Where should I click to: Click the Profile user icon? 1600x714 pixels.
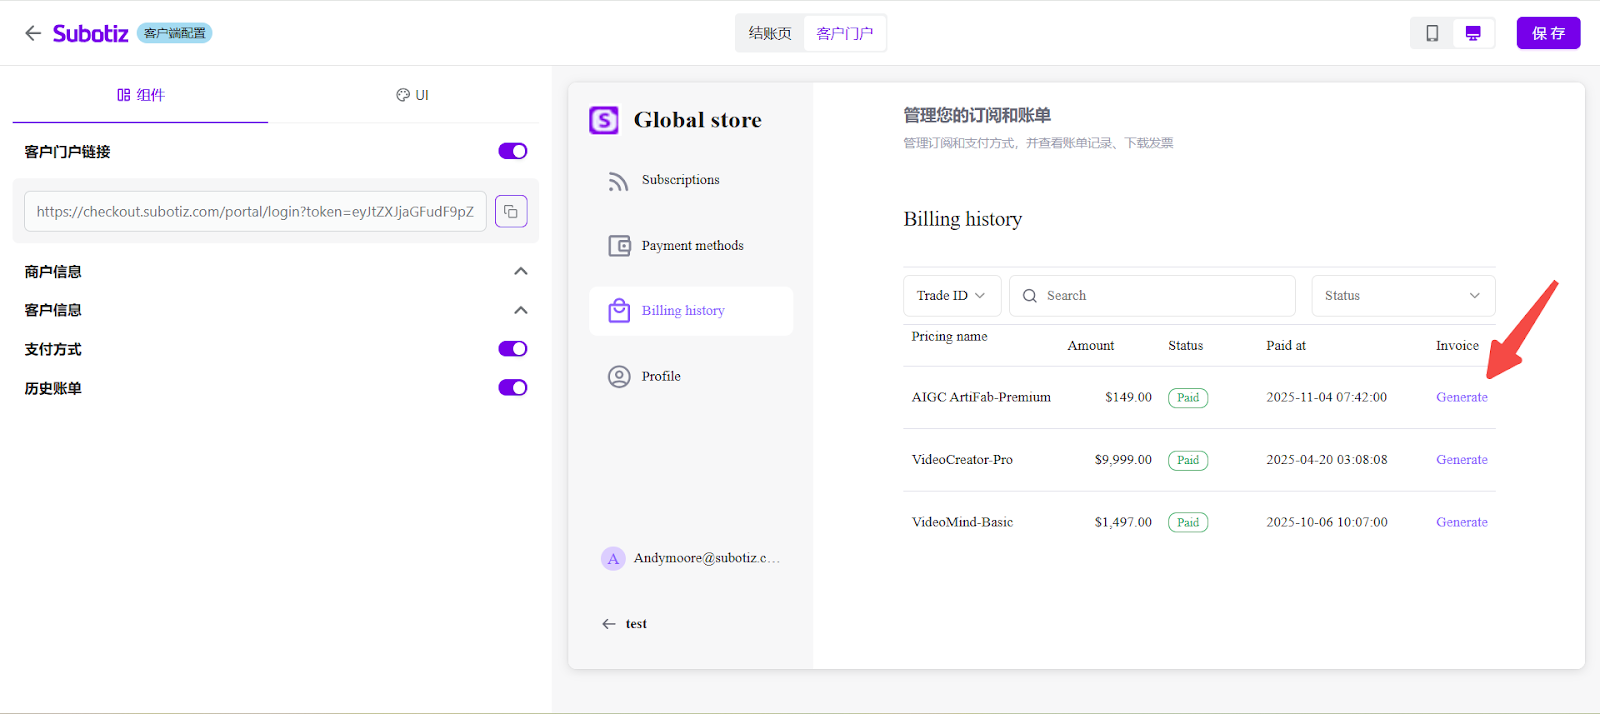pos(619,377)
